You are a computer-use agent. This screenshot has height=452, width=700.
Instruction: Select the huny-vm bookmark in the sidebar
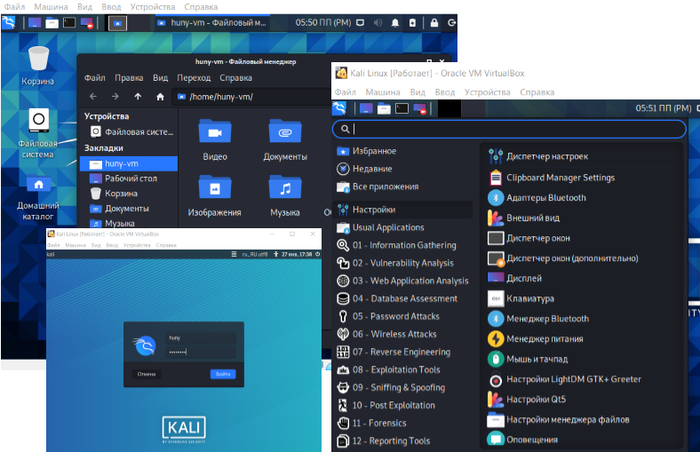pos(129,163)
